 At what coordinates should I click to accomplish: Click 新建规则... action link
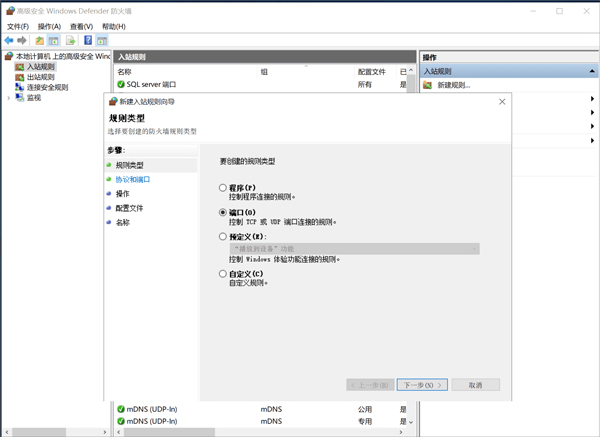point(454,85)
